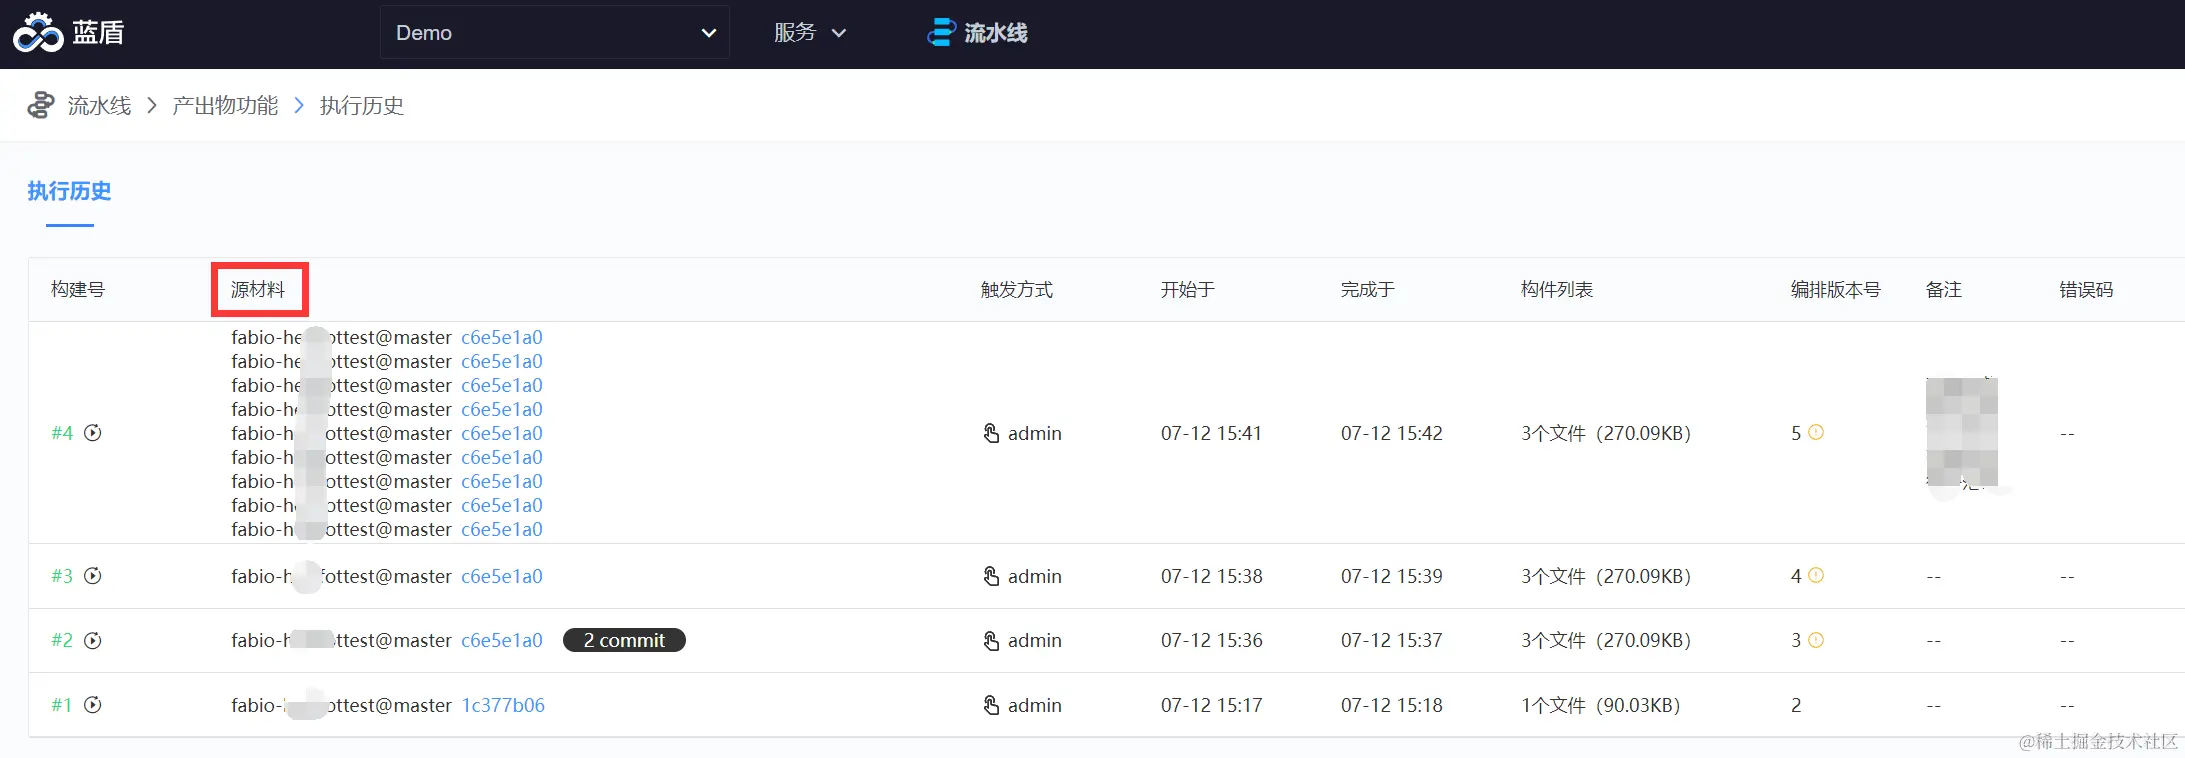Open the 流水线 pipeline navigation item
The width and height of the screenshot is (2185, 758).
coord(977,33)
